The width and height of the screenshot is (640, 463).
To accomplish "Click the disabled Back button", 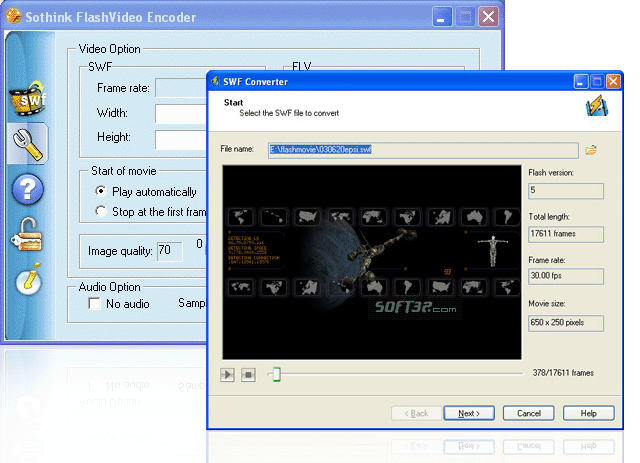I will (x=416, y=413).
